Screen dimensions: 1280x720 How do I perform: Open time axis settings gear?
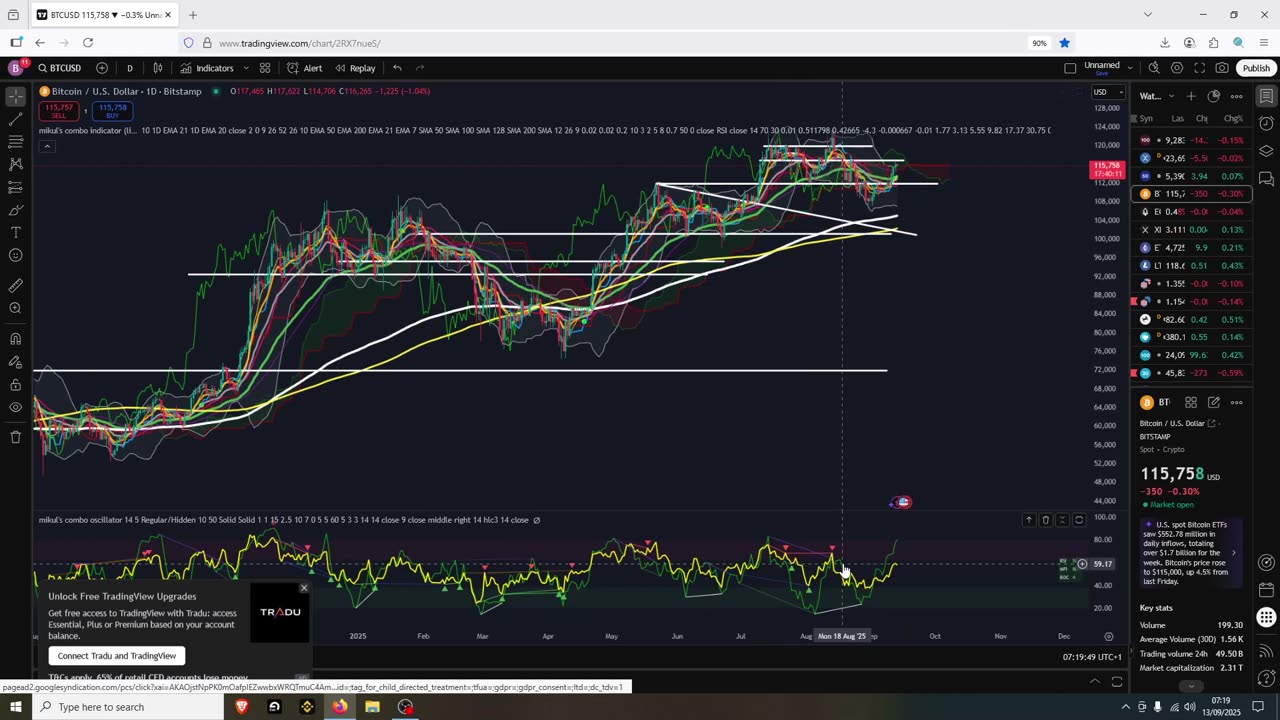[1108, 636]
